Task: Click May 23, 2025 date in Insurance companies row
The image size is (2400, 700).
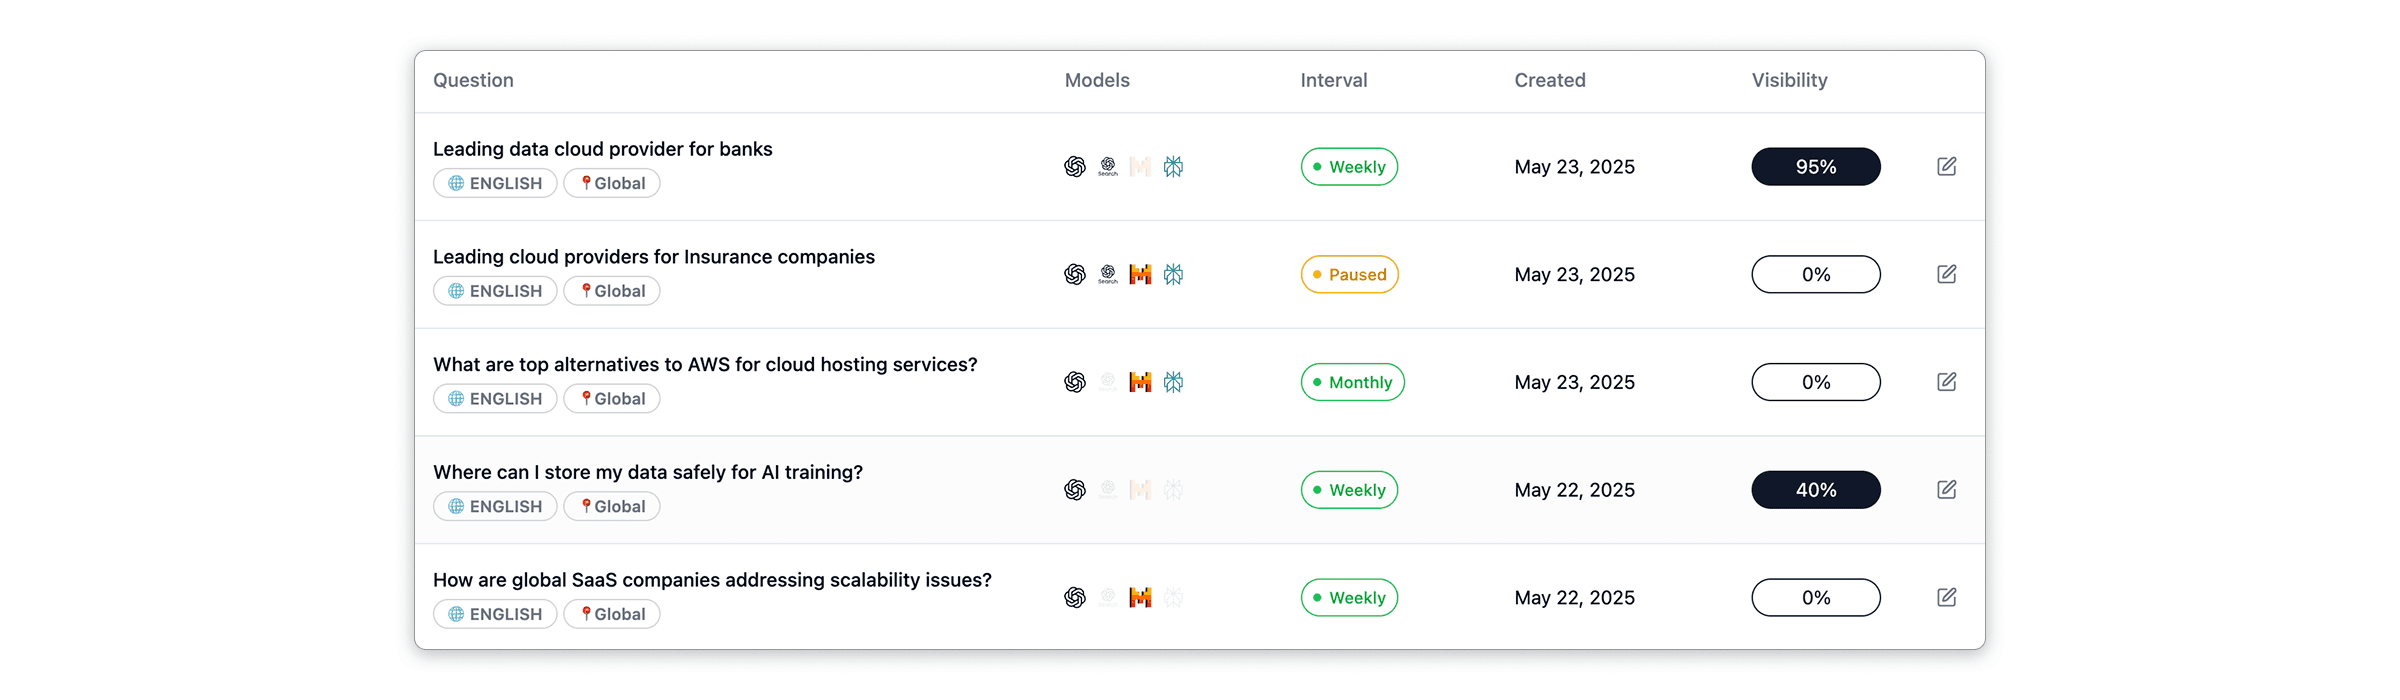Action: pyautogui.click(x=1574, y=274)
